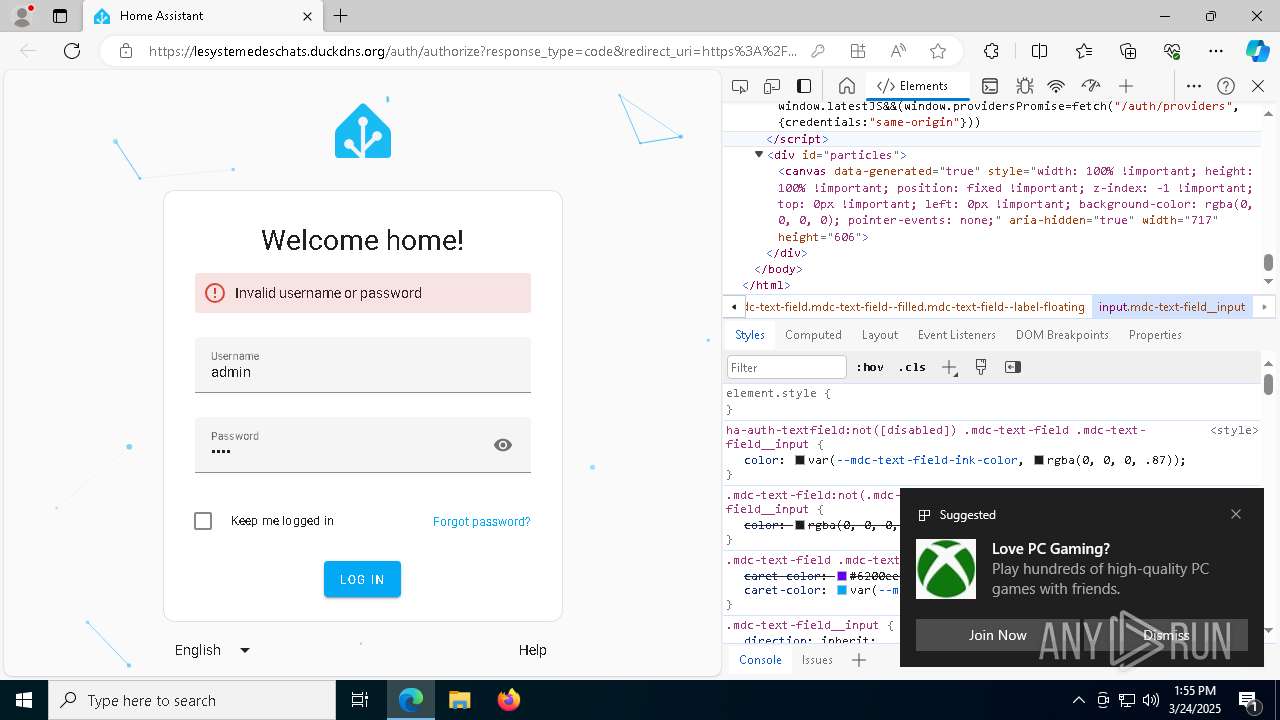Open Collections icon in Edge toolbar
Screen dimensions: 1280x720
[x=1128, y=51]
